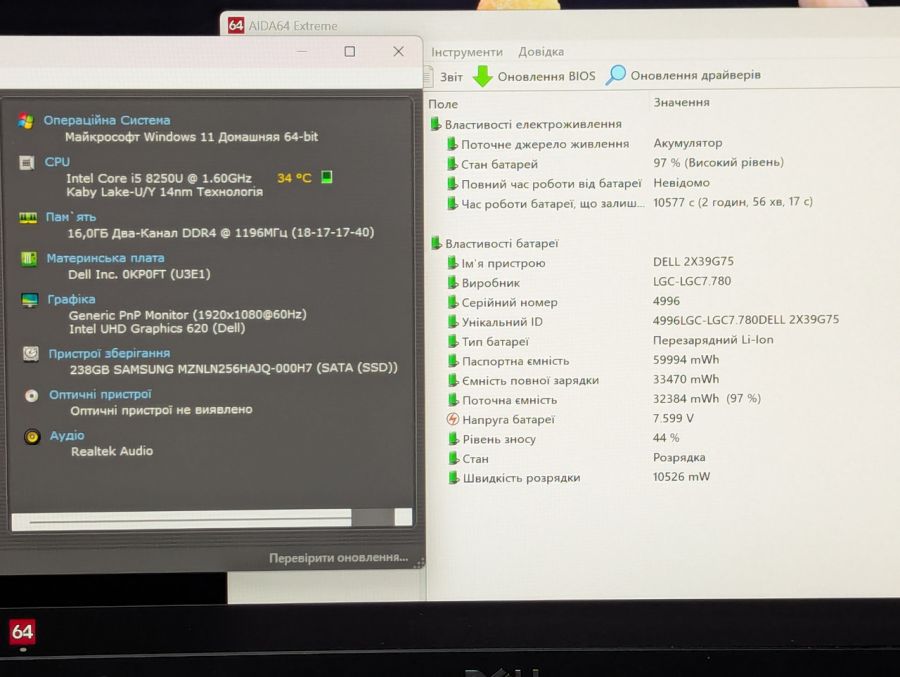Open the Довідка menu
This screenshot has width=900, height=677.
pyautogui.click(x=541, y=52)
